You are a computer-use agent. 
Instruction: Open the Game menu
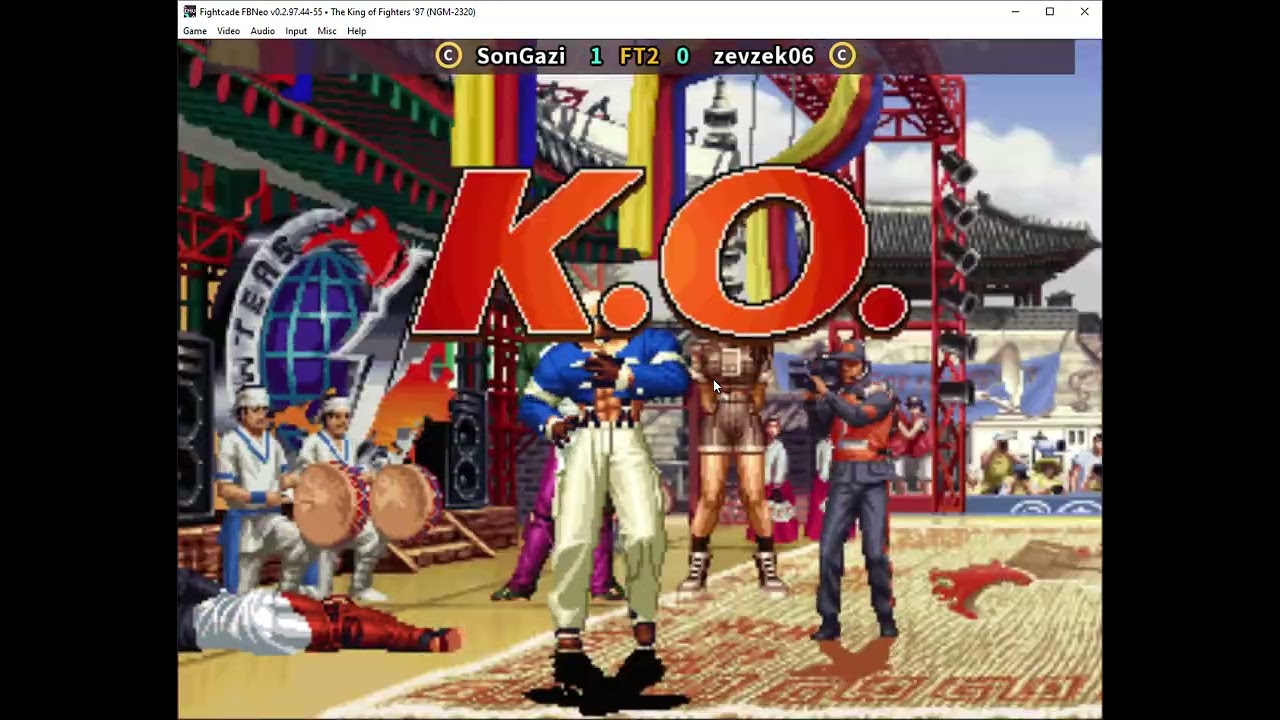[x=194, y=31]
